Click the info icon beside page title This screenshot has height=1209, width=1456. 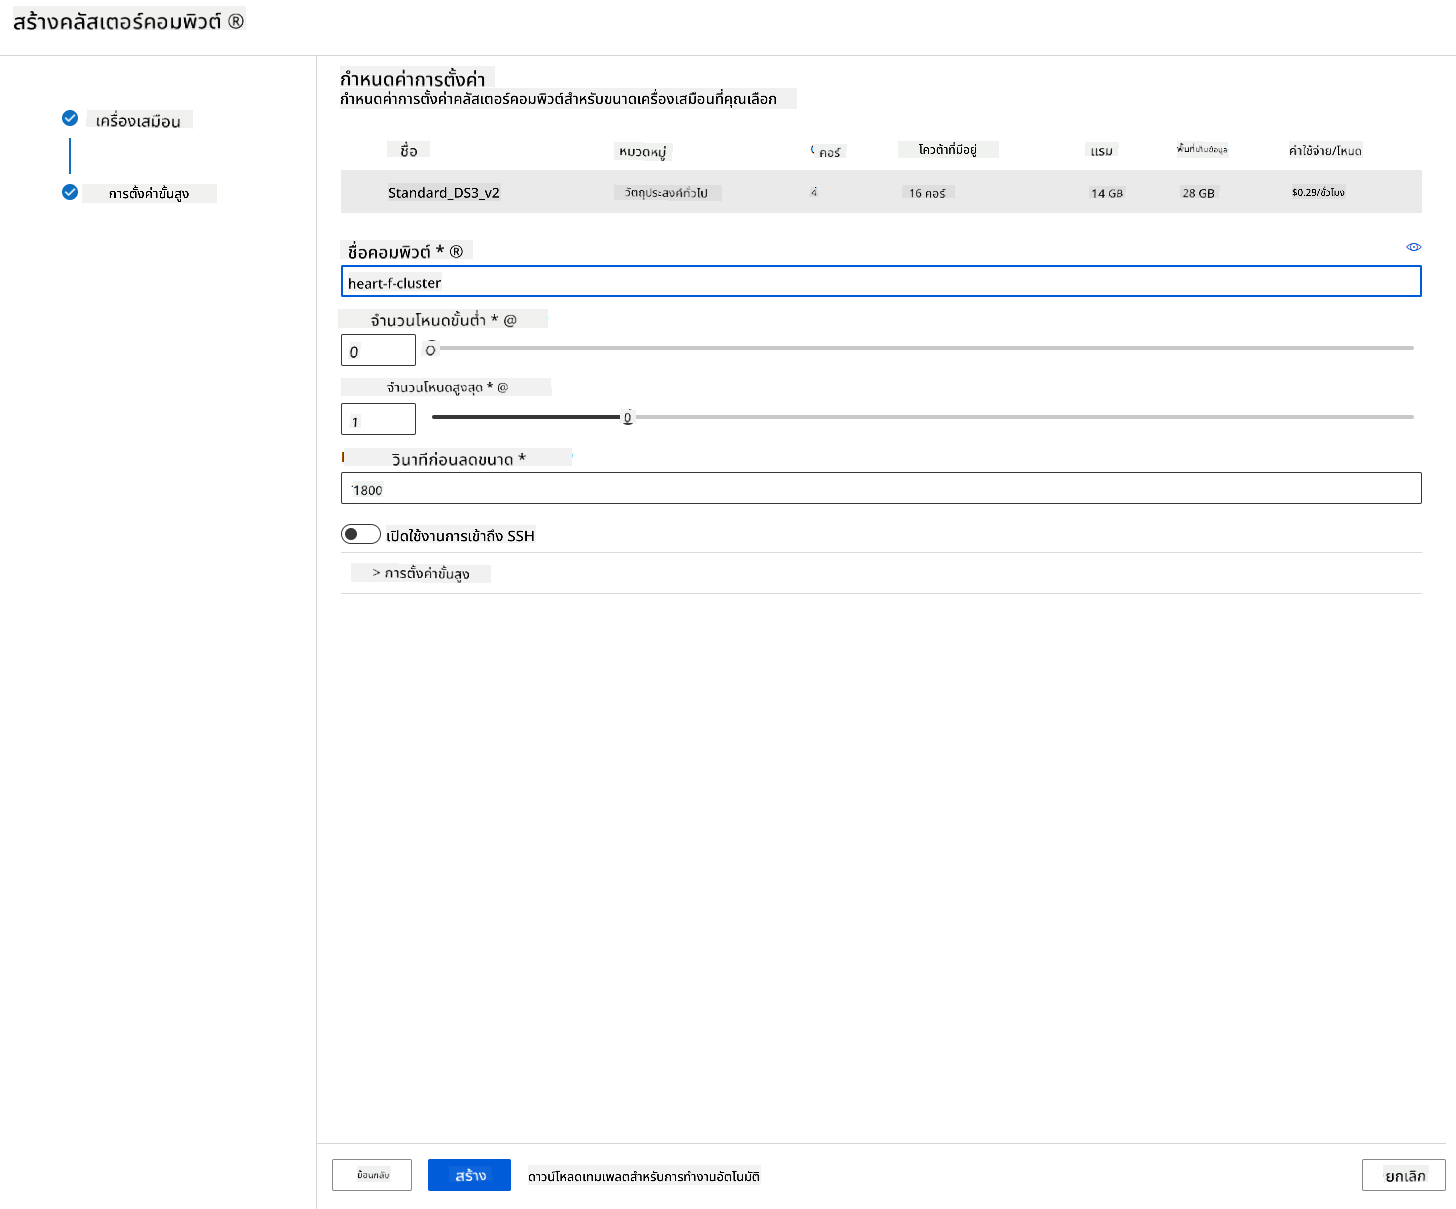[236, 21]
